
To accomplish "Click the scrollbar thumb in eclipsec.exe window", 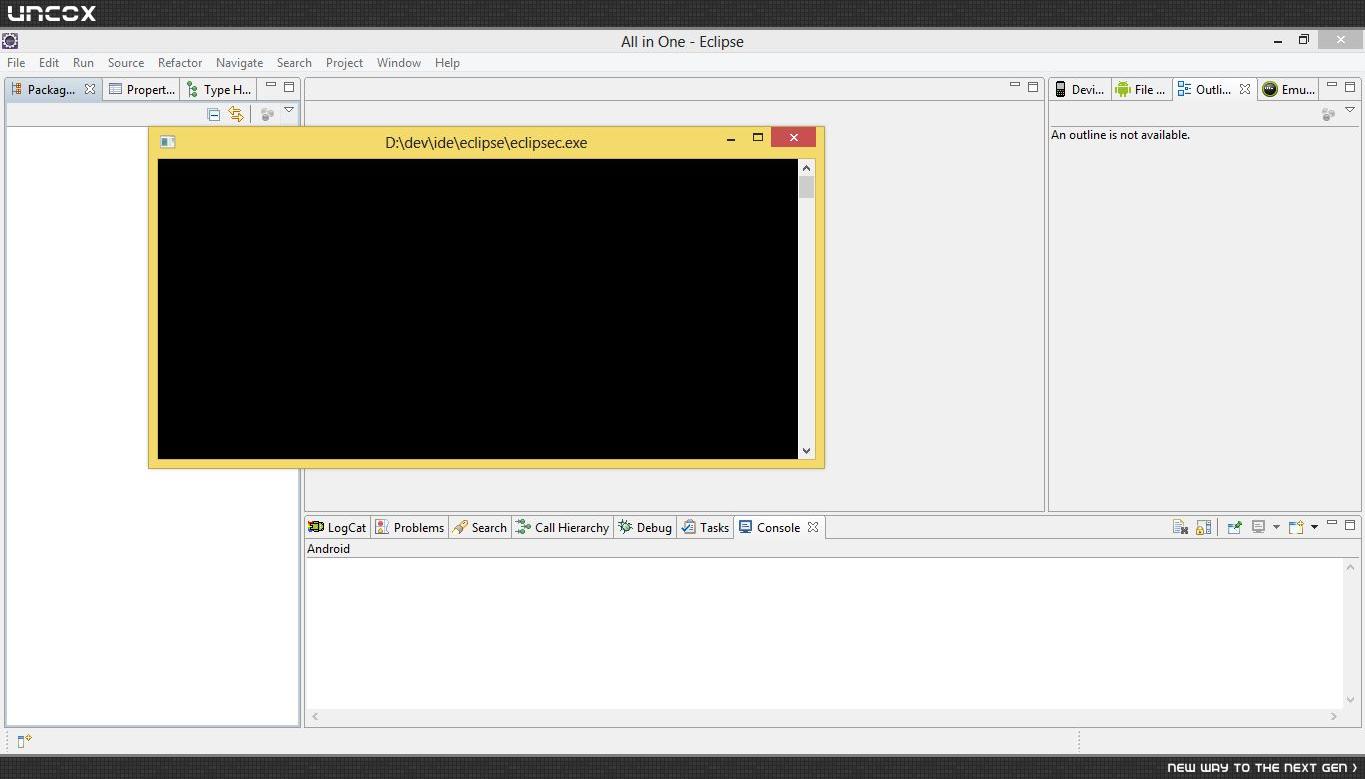I will tap(806, 187).
